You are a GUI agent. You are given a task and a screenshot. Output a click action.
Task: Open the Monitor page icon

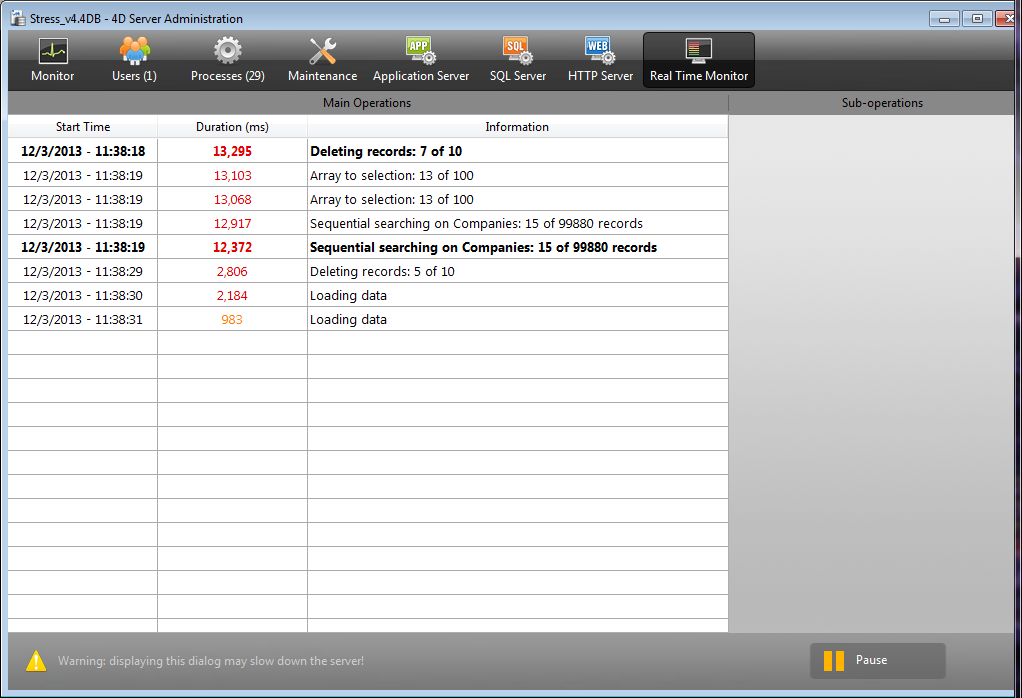[52, 51]
